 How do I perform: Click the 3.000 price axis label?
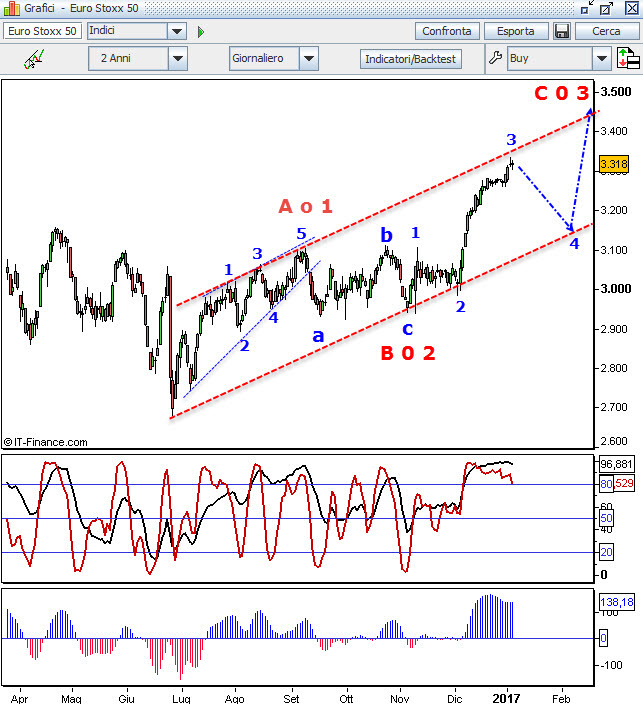pyautogui.click(x=616, y=289)
